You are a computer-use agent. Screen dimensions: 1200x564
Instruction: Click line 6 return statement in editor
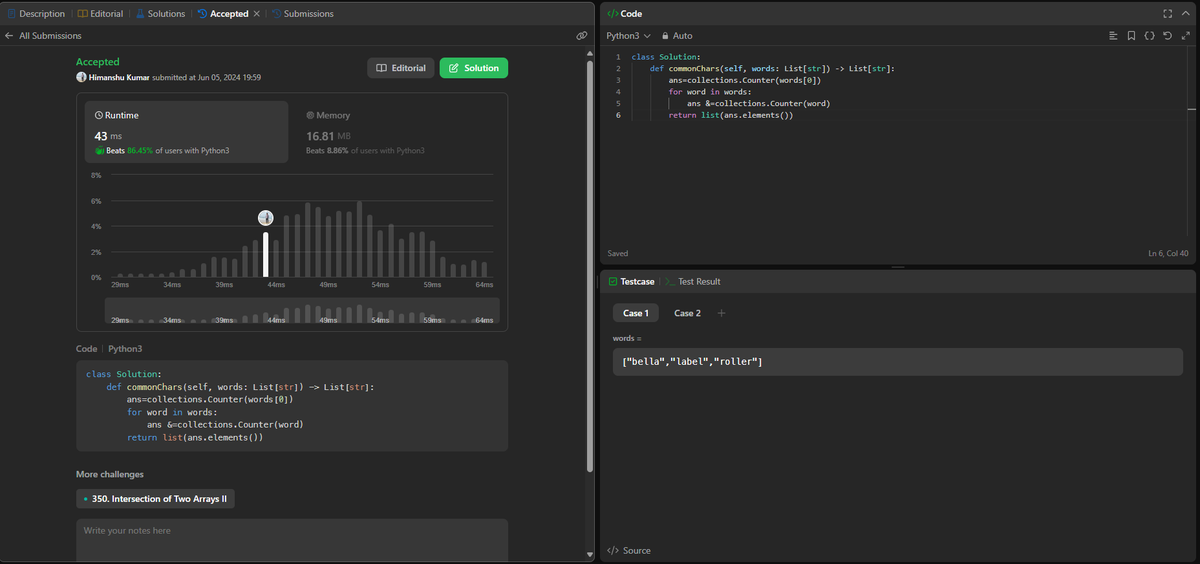point(731,115)
